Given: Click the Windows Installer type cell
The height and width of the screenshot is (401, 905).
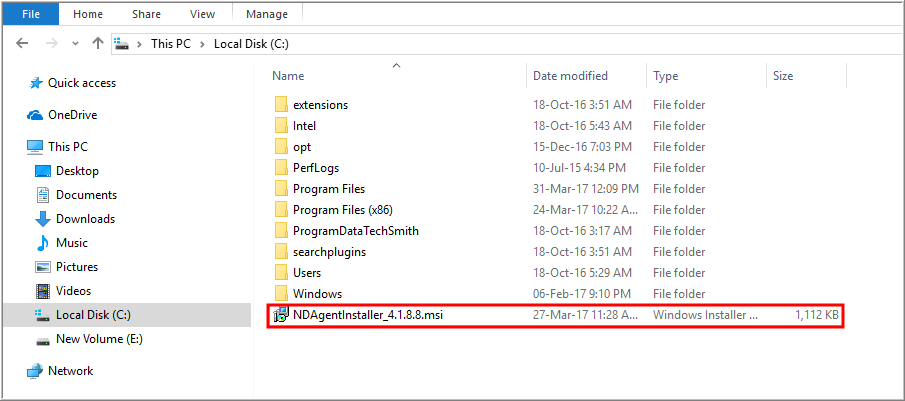Looking at the screenshot, I should [x=705, y=315].
